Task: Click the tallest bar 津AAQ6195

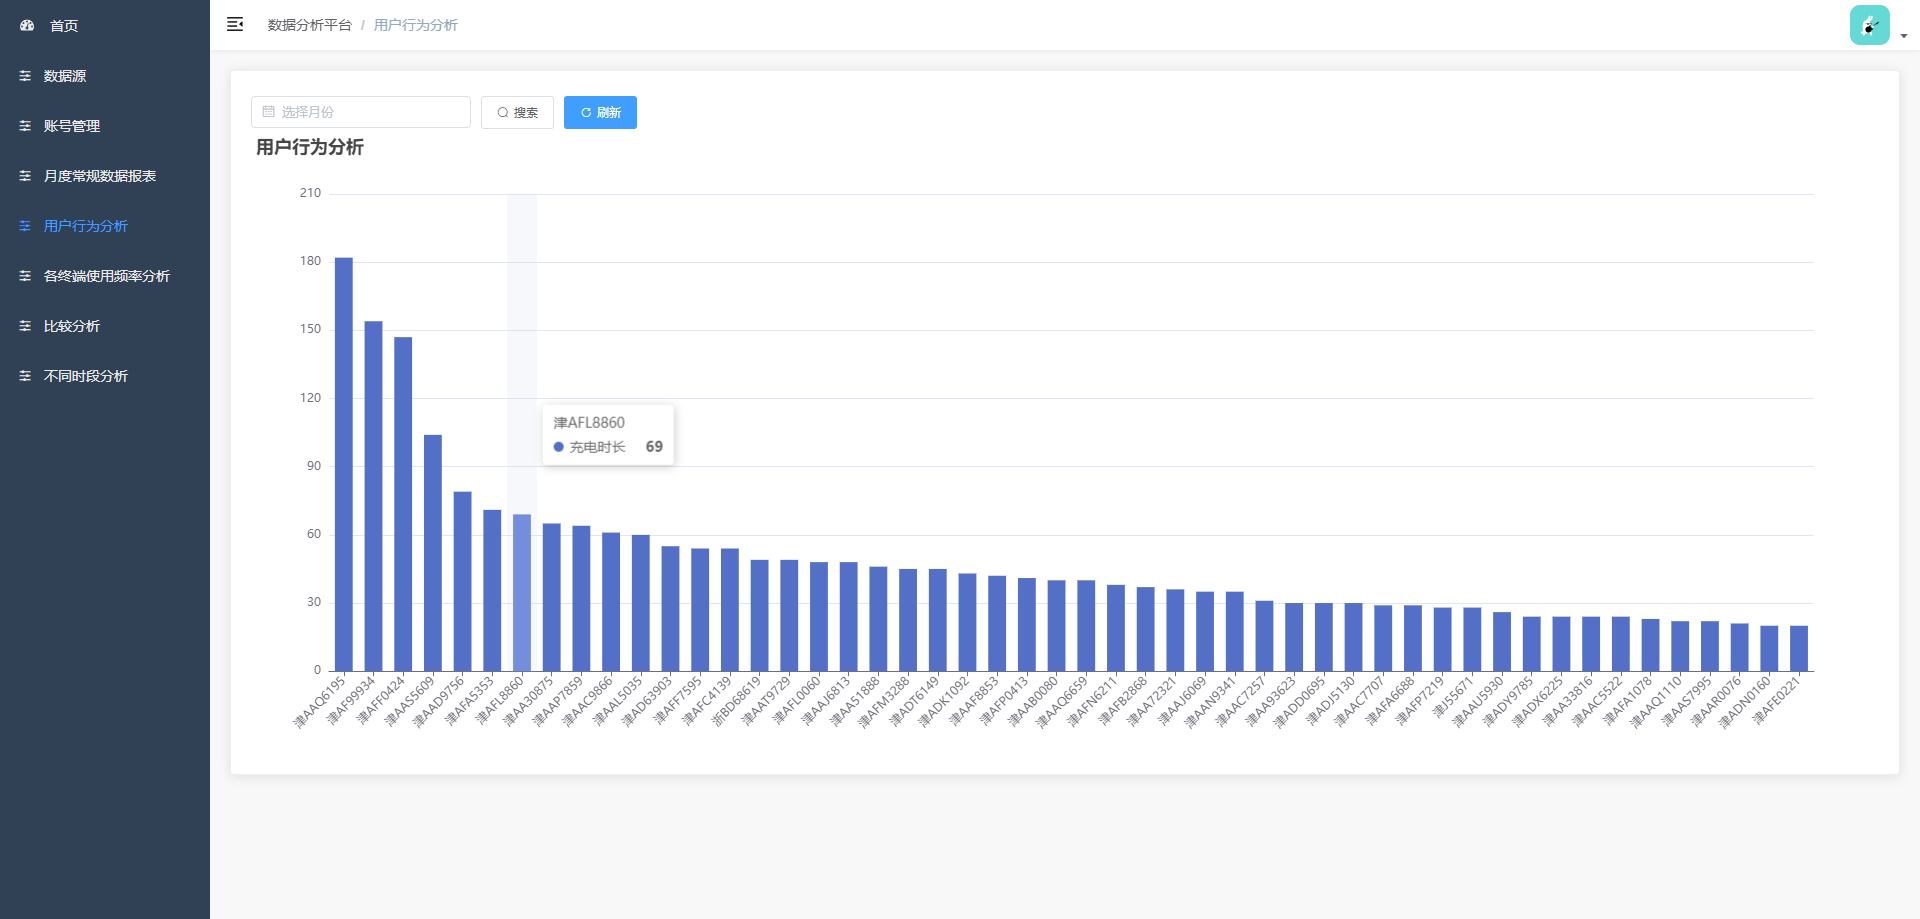Action: (x=343, y=464)
